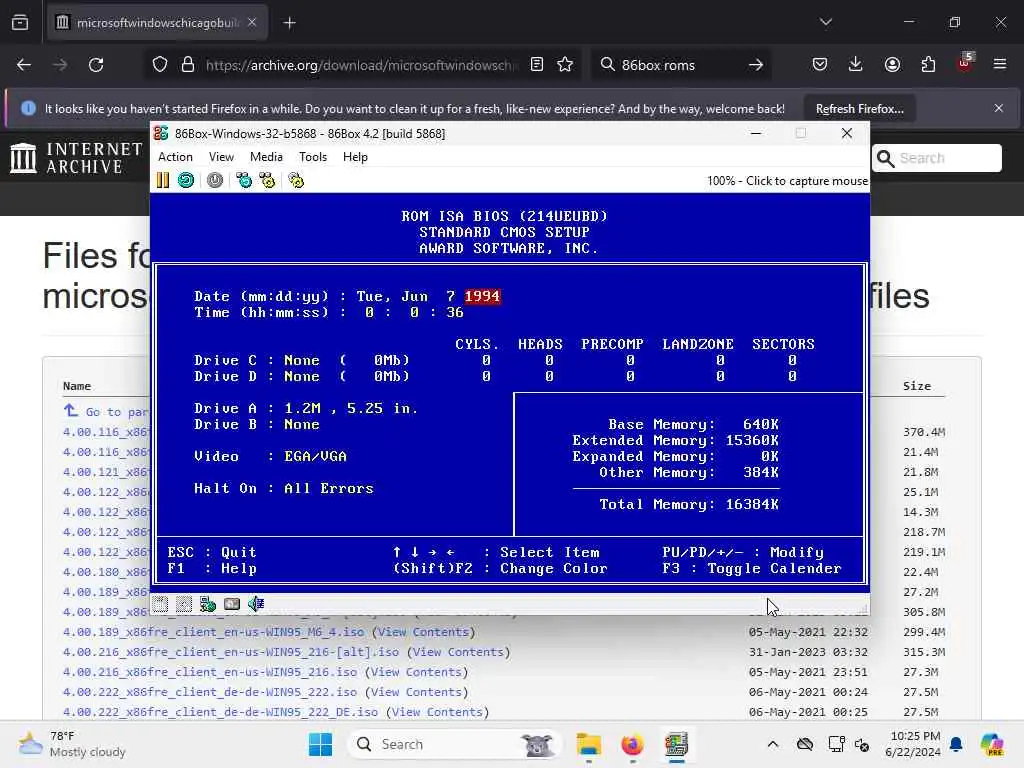Pause the 86Box emulation
Viewport: 1024px width, 768px height.
pyautogui.click(x=163, y=180)
